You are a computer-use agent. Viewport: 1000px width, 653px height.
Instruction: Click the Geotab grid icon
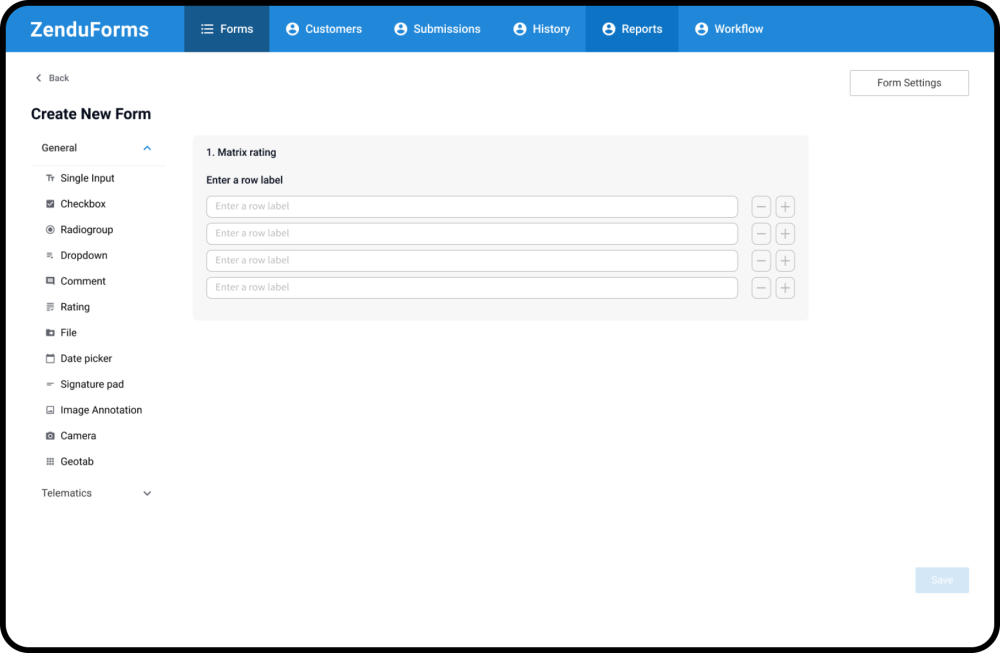[50, 462]
